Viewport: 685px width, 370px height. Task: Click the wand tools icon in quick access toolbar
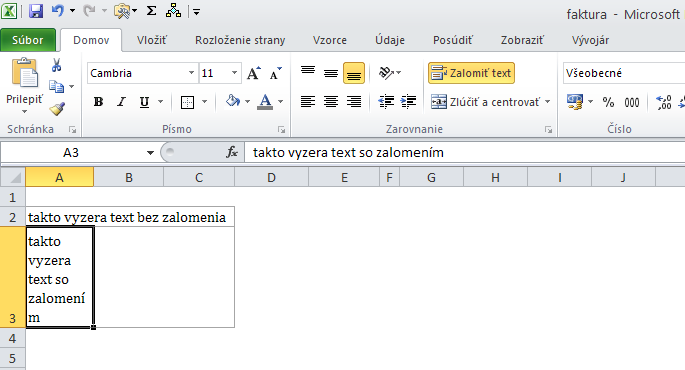coord(123,11)
